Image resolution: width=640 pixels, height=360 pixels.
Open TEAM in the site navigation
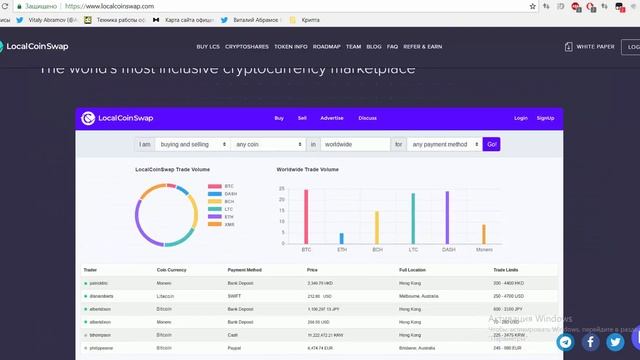353,47
